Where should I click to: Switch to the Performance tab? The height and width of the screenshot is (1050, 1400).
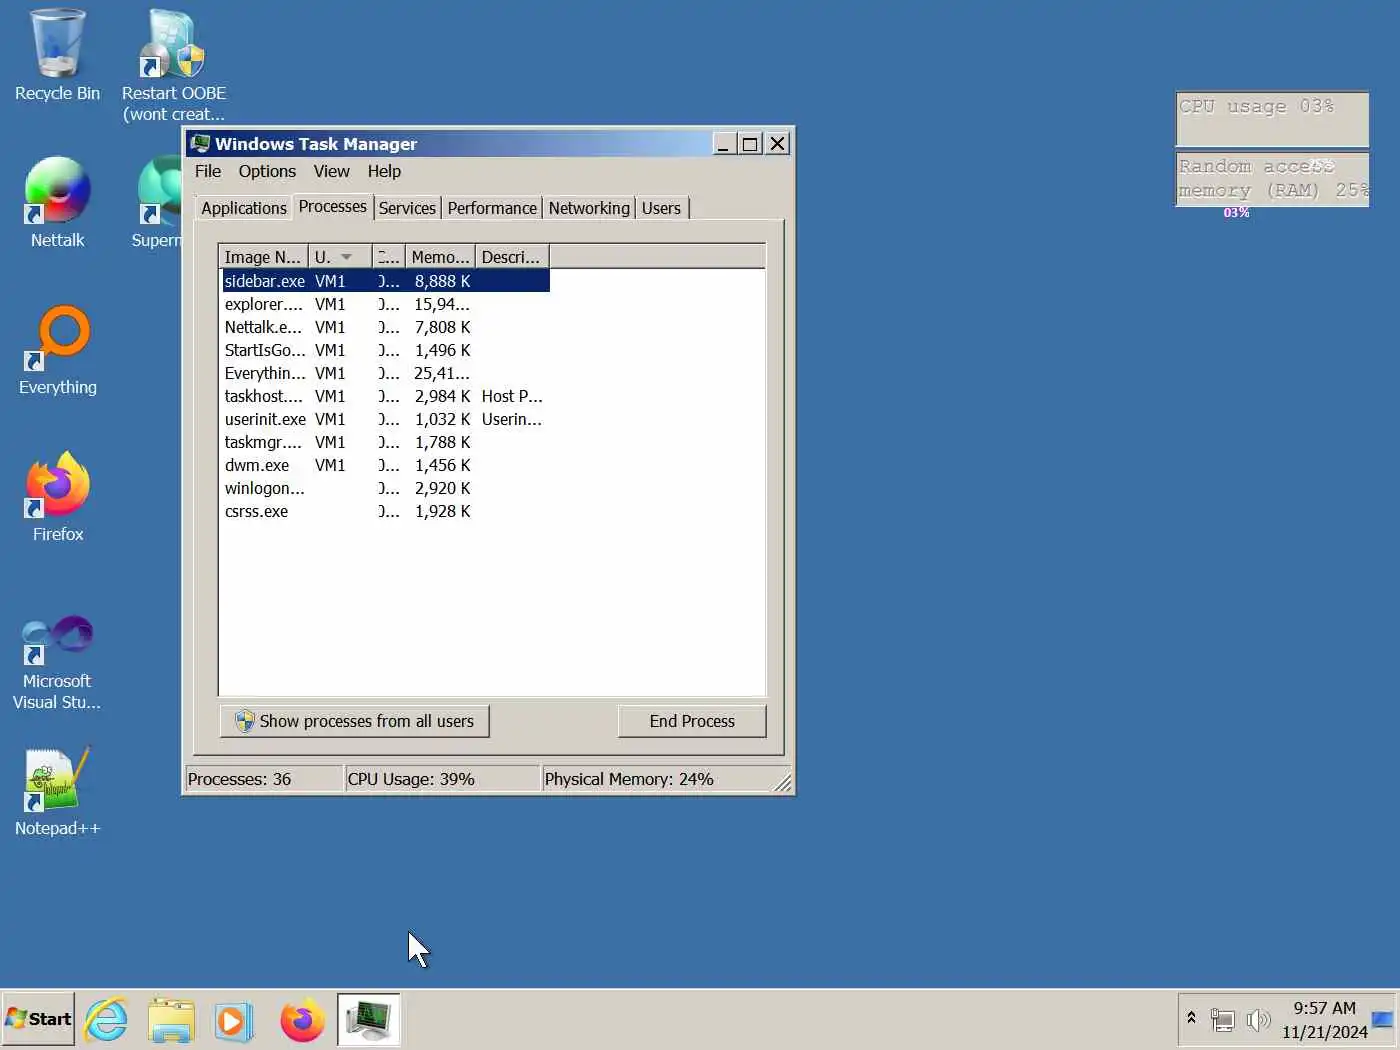492,208
